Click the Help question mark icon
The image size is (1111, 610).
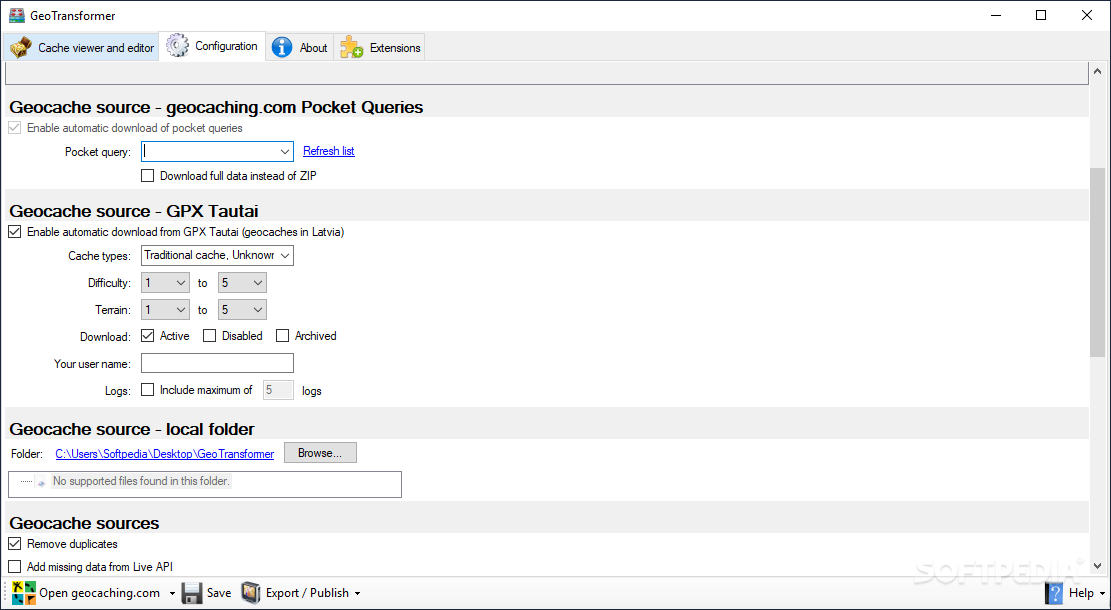tap(1054, 593)
